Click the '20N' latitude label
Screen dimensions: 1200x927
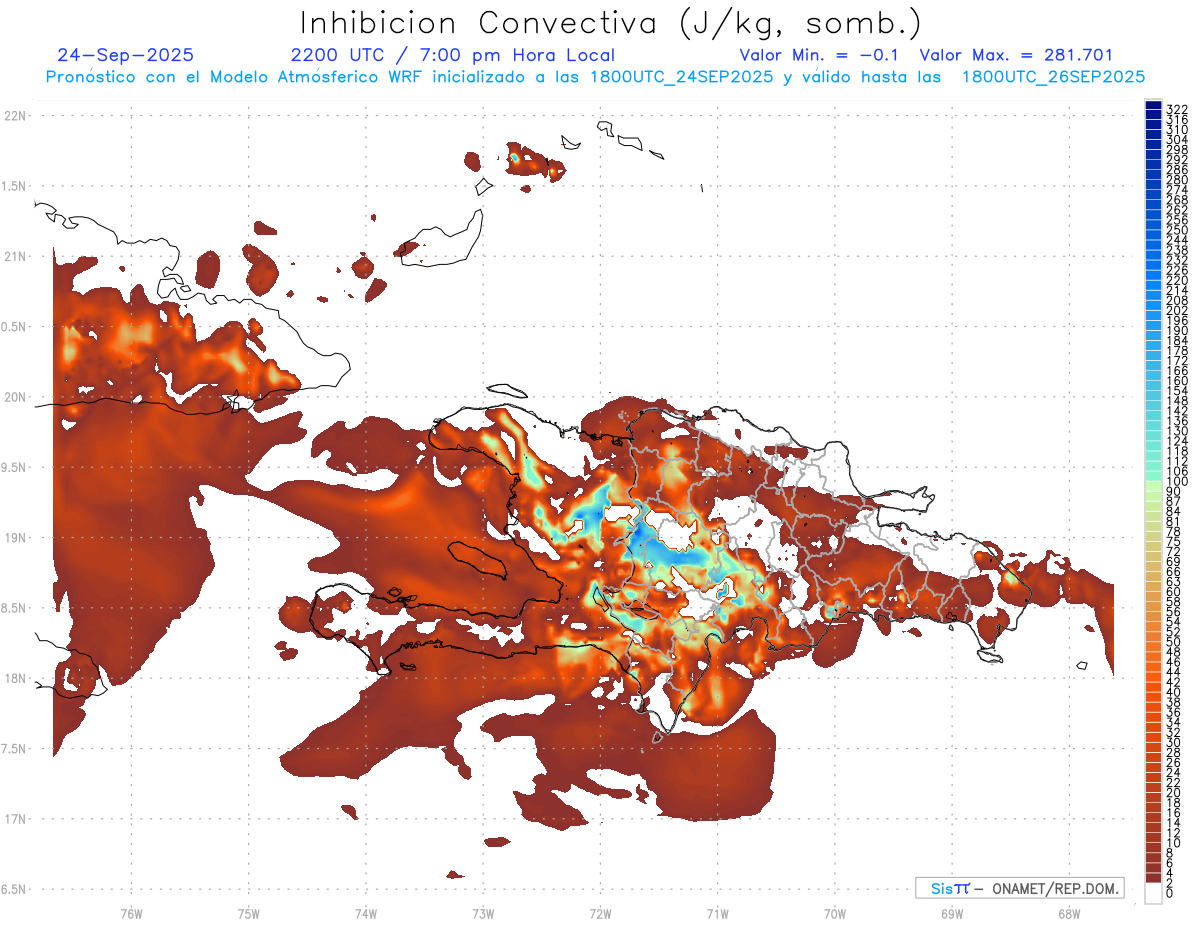(x=14, y=397)
